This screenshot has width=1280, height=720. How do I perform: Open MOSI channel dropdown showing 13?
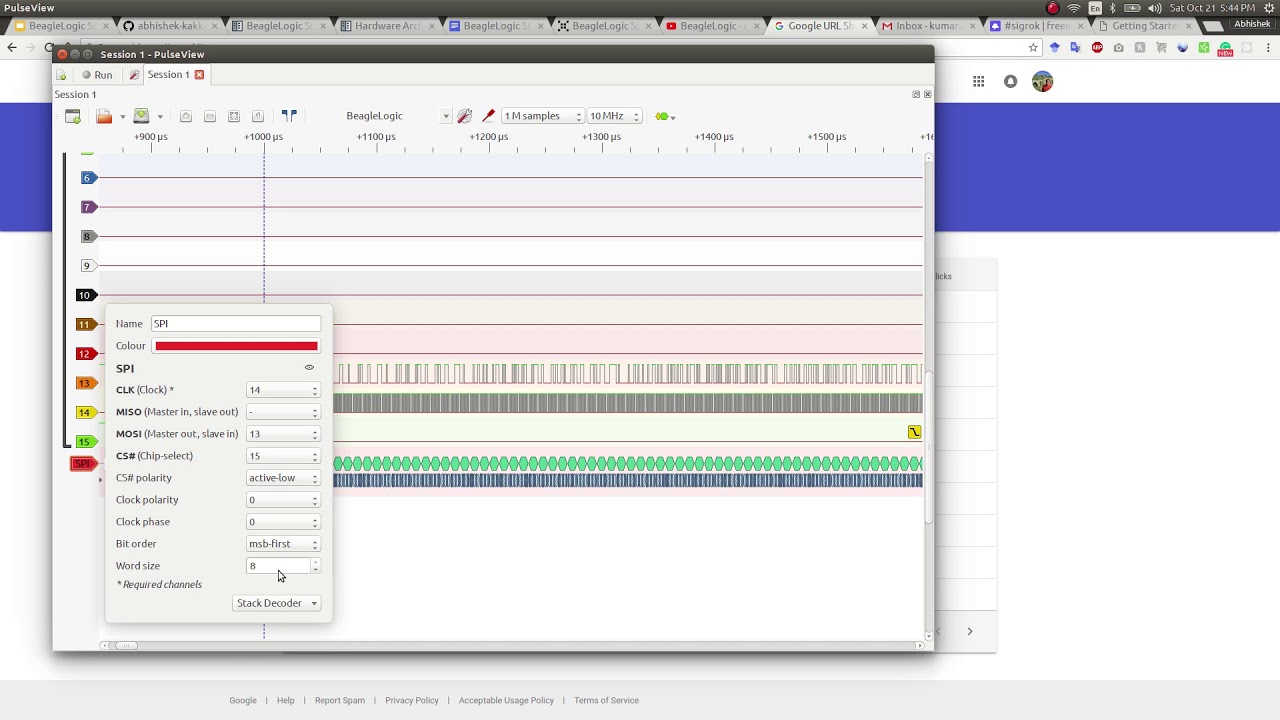(283, 434)
